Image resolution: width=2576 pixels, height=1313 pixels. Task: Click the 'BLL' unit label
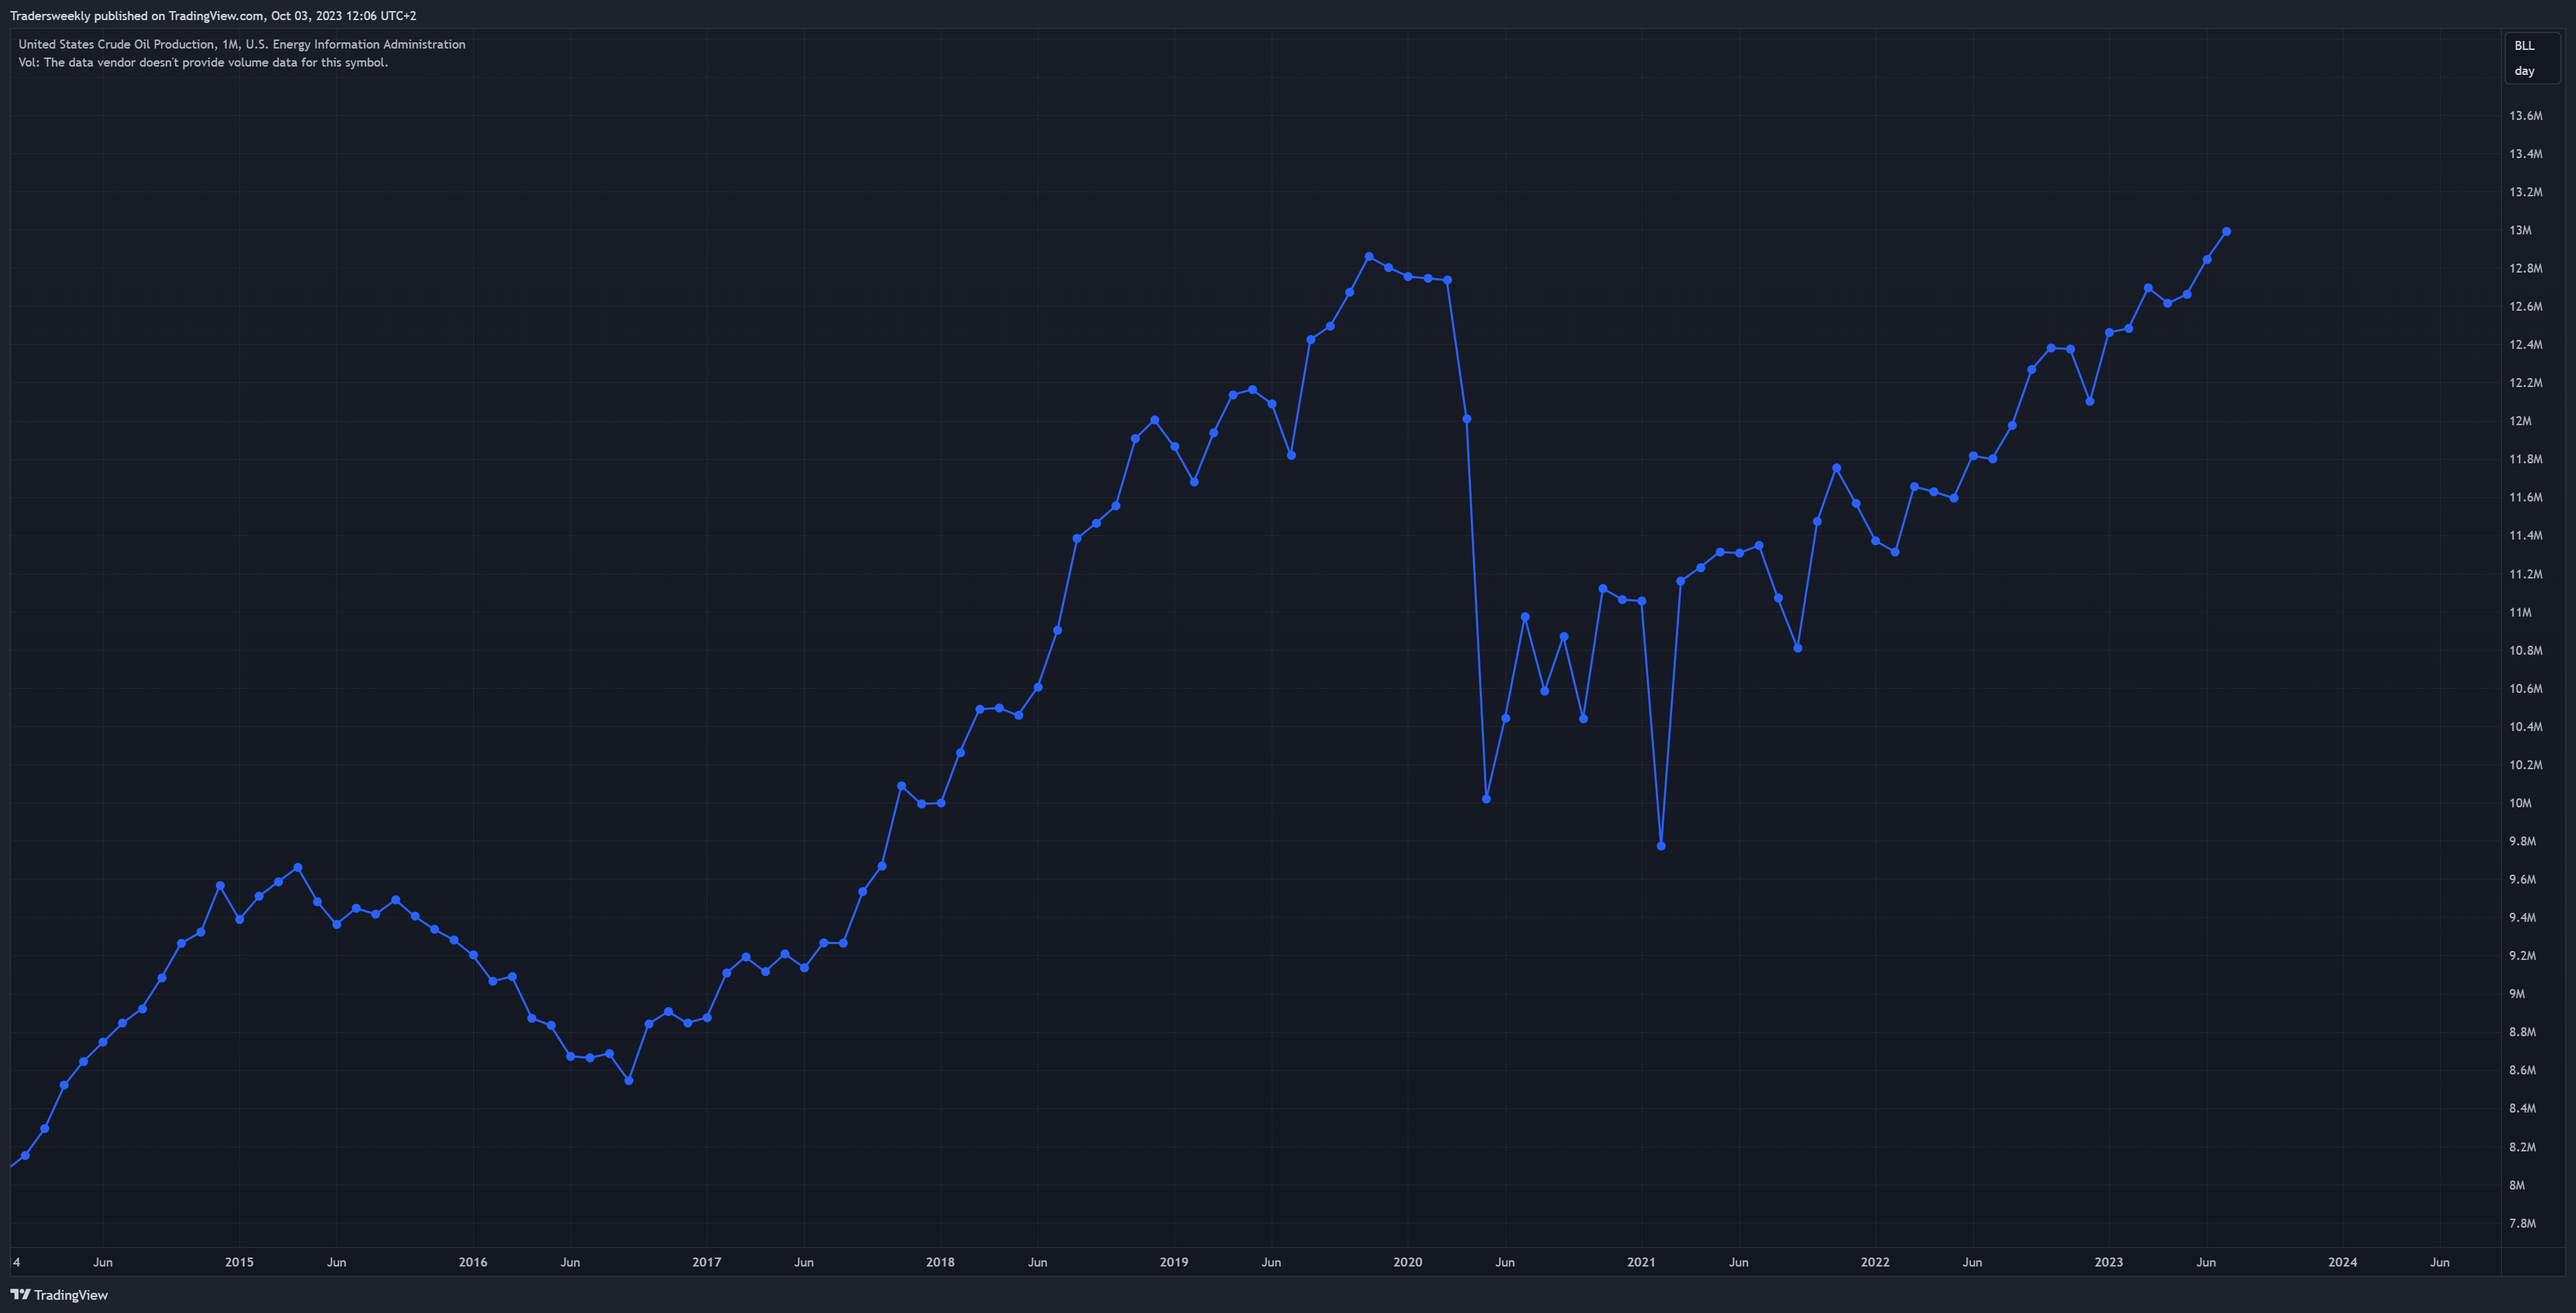(2524, 46)
